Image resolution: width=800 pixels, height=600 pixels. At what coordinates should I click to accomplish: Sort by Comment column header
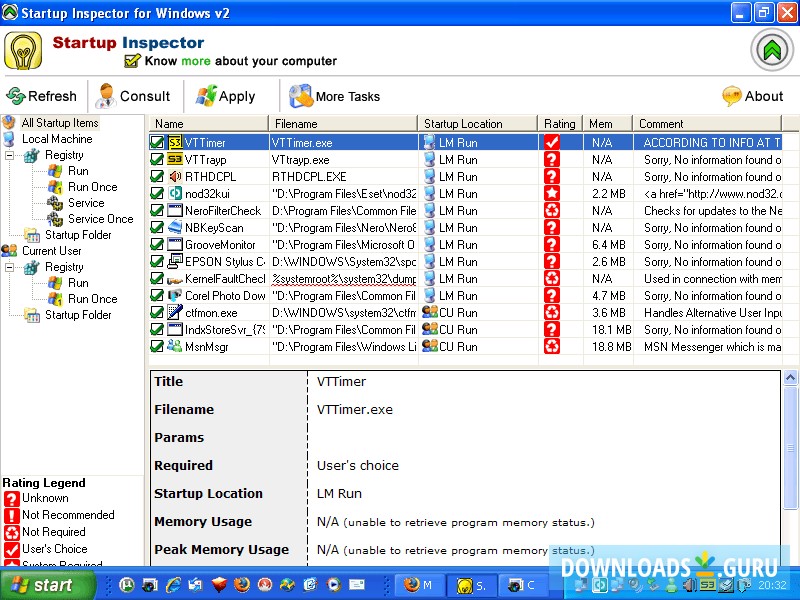[x=707, y=123]
